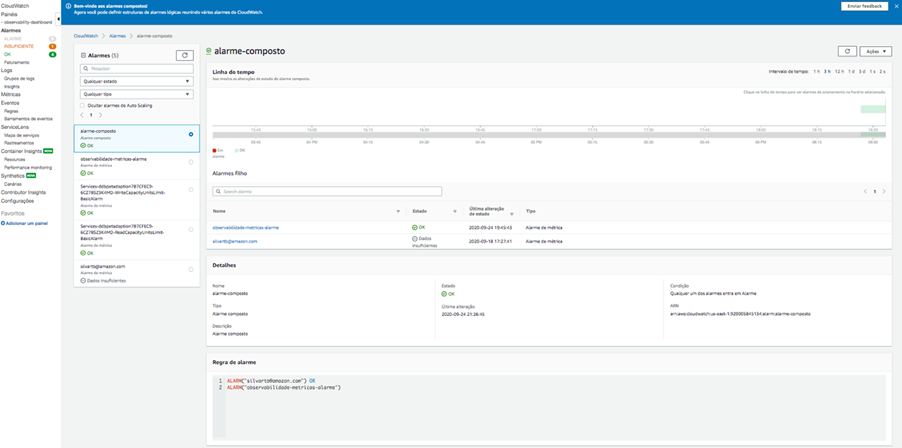
Task: Check Ocultar alarmes do Auto Scaling
Action: [x=82, y=106]
